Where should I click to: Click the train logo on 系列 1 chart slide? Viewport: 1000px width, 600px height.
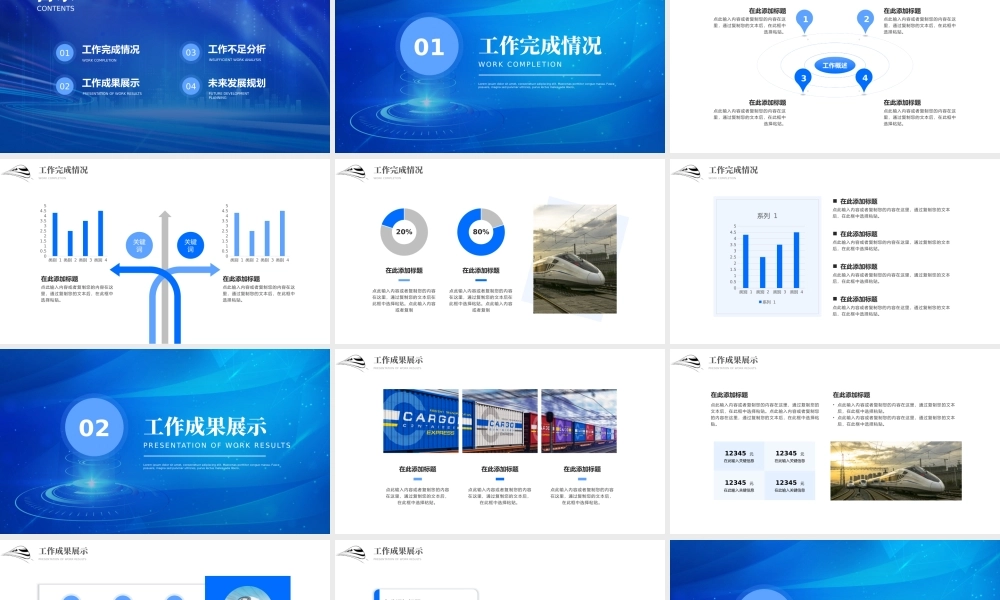[x=688, y=172]
